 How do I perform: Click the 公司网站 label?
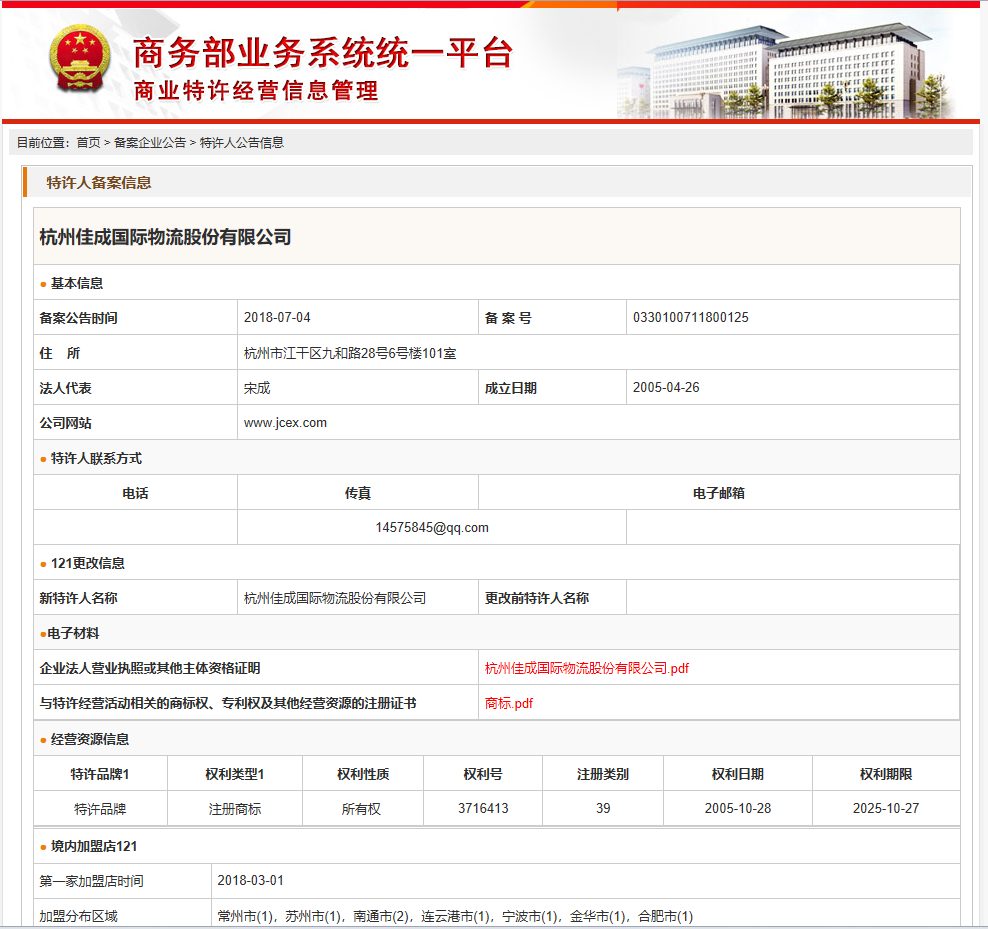(66, 424)
